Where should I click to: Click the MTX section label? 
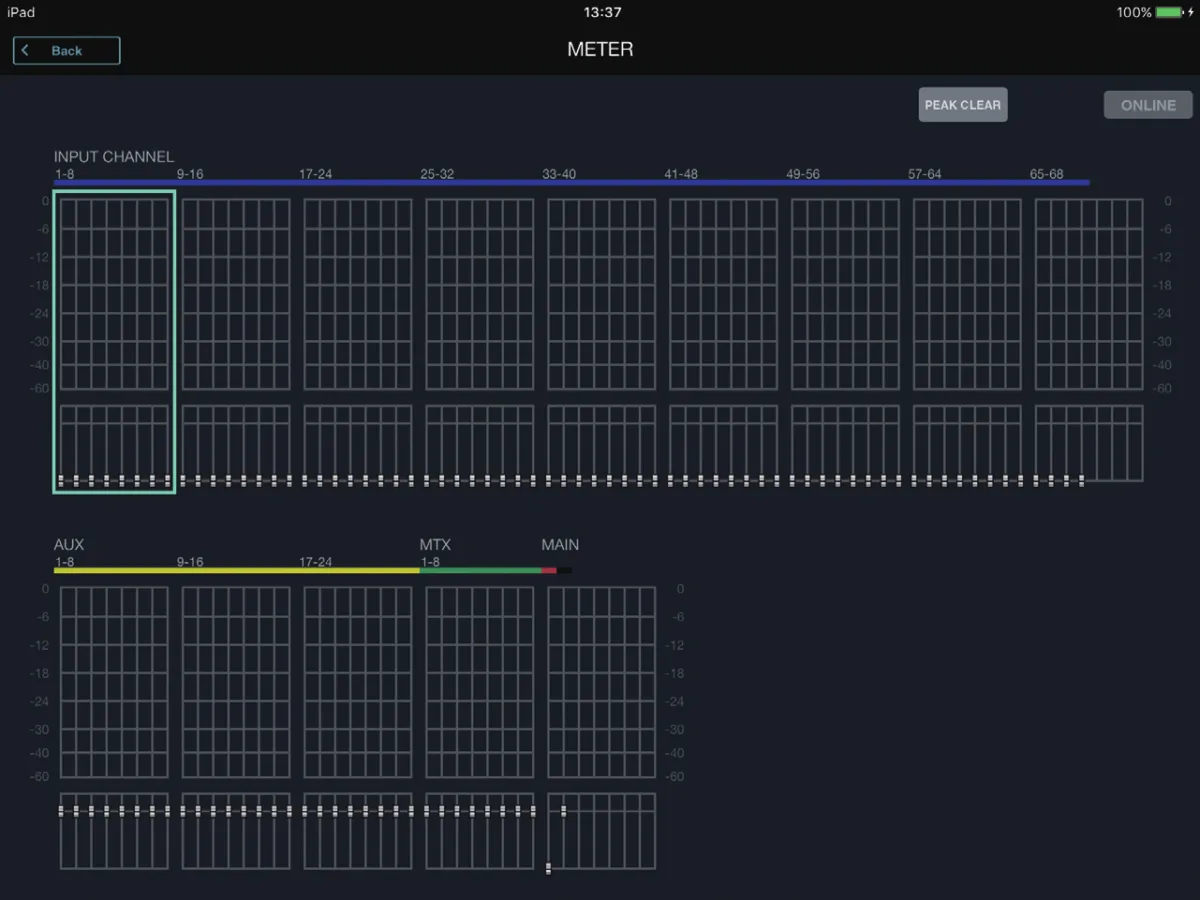tap(435, 545)
